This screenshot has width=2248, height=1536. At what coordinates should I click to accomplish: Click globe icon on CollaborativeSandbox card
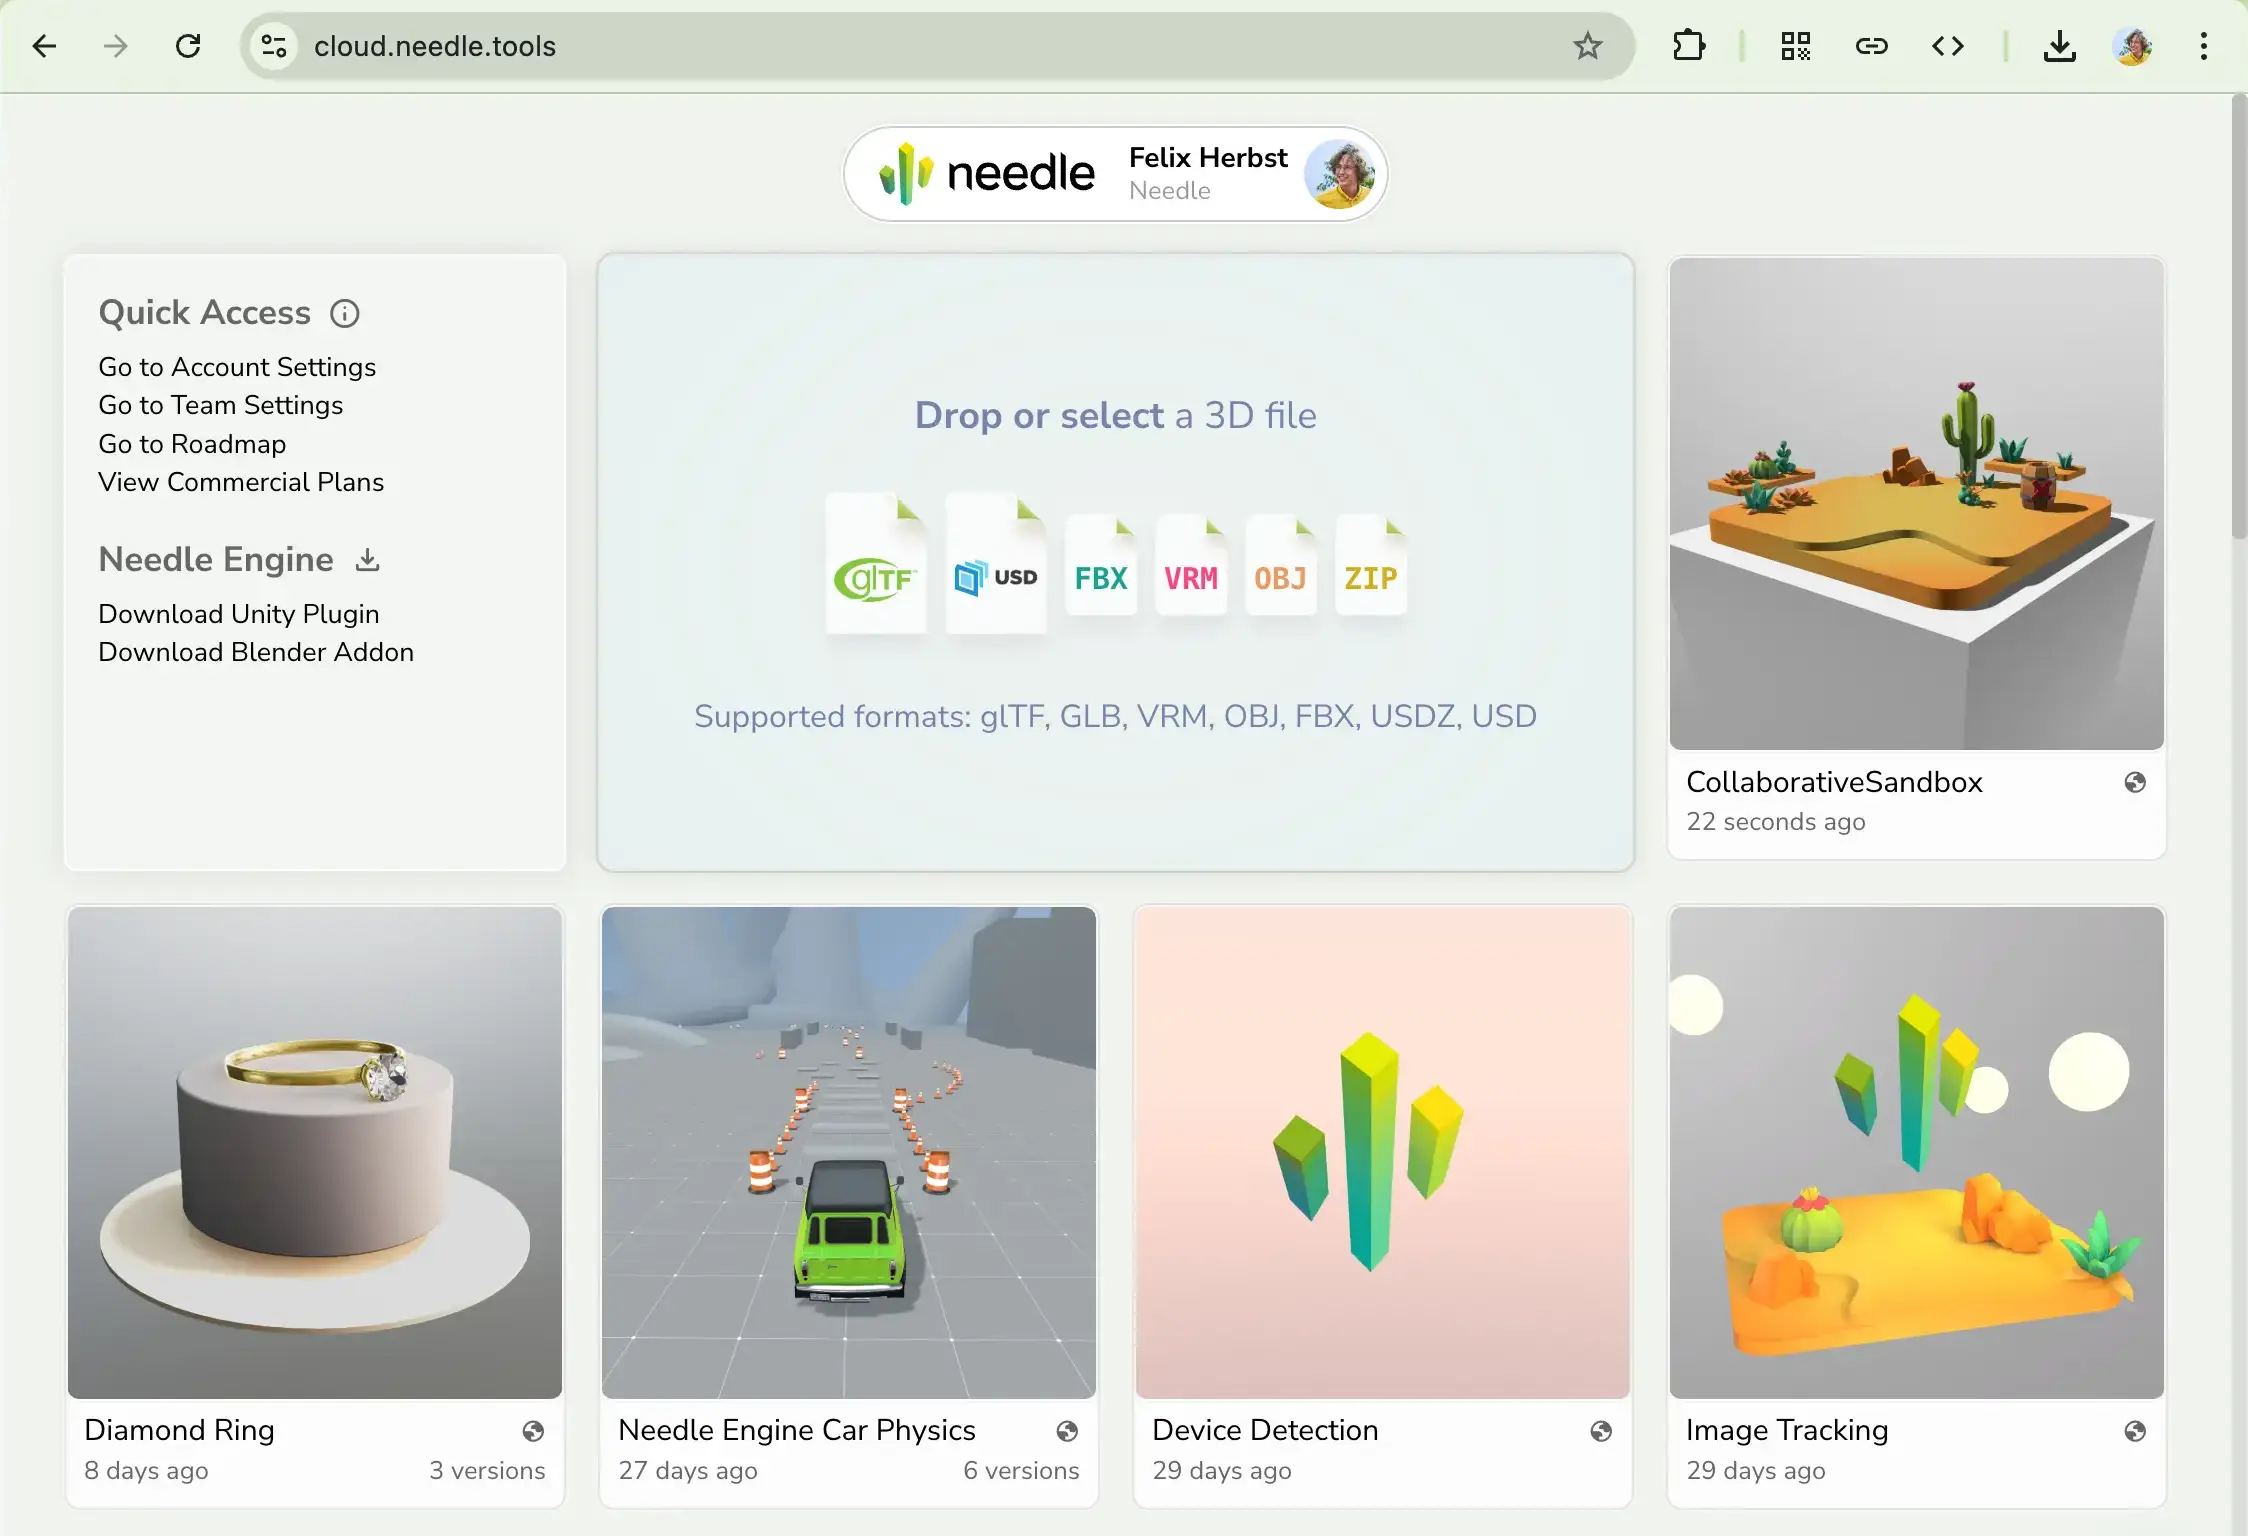[2135, 783]
